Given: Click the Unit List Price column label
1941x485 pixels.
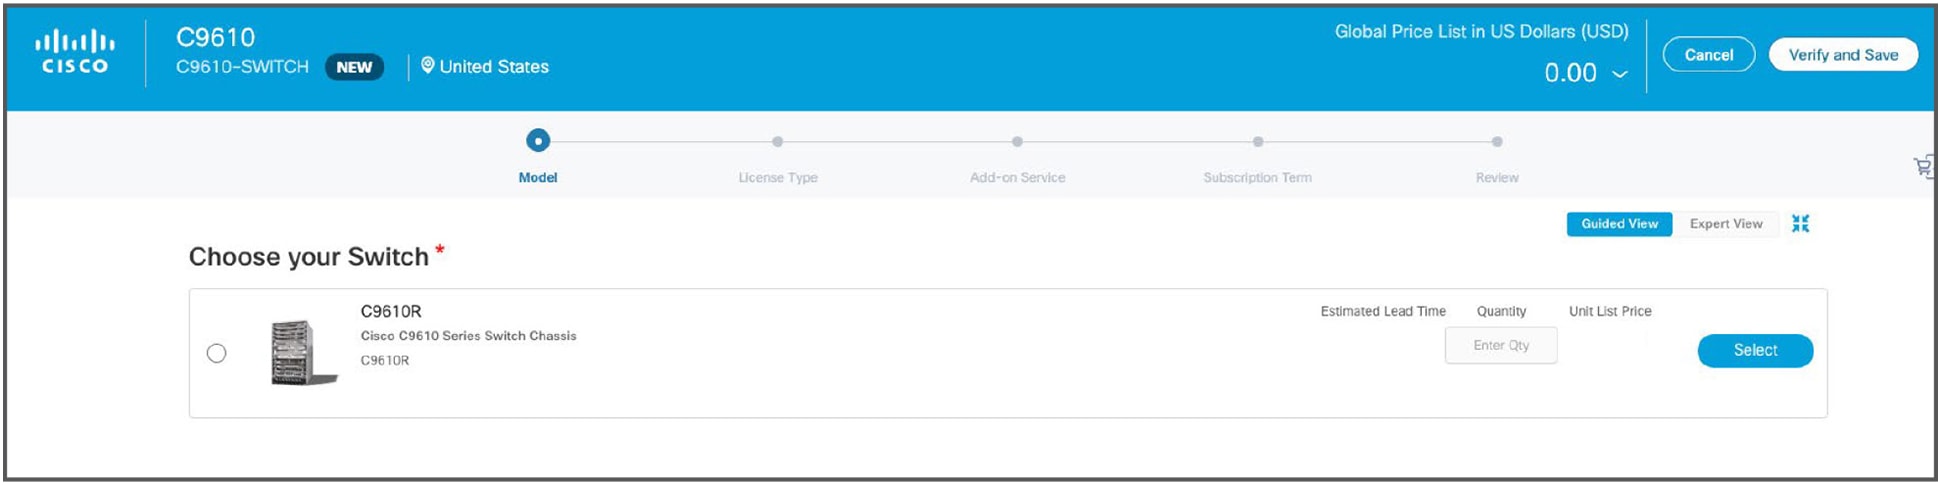Looking at the screenshot, I should click(x=1610, y=311).
